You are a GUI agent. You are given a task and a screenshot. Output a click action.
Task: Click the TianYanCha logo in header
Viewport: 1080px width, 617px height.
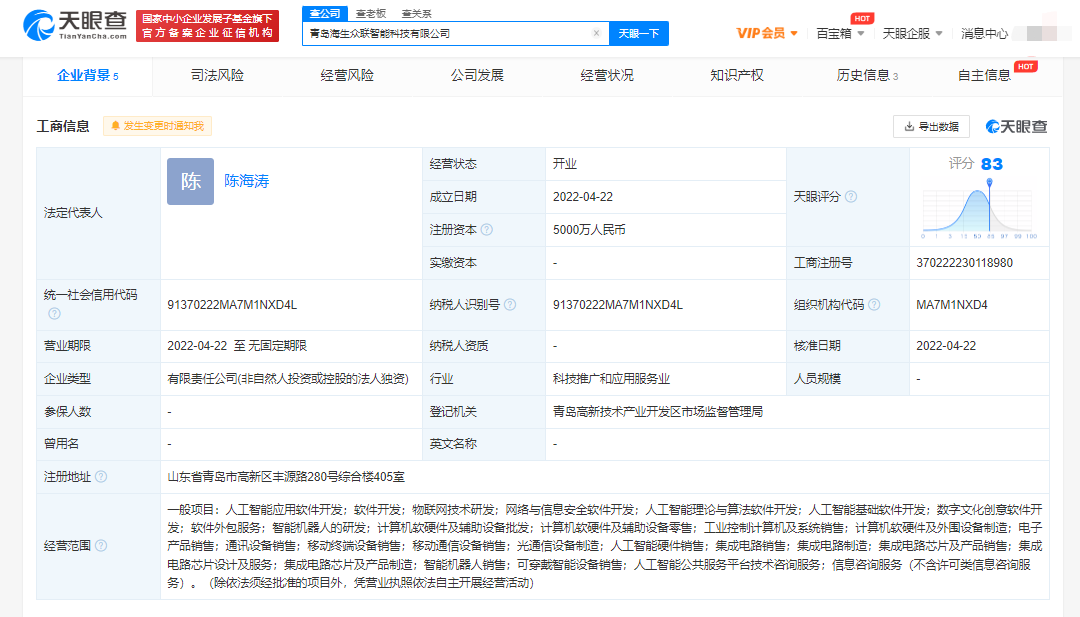pos(74,25)
